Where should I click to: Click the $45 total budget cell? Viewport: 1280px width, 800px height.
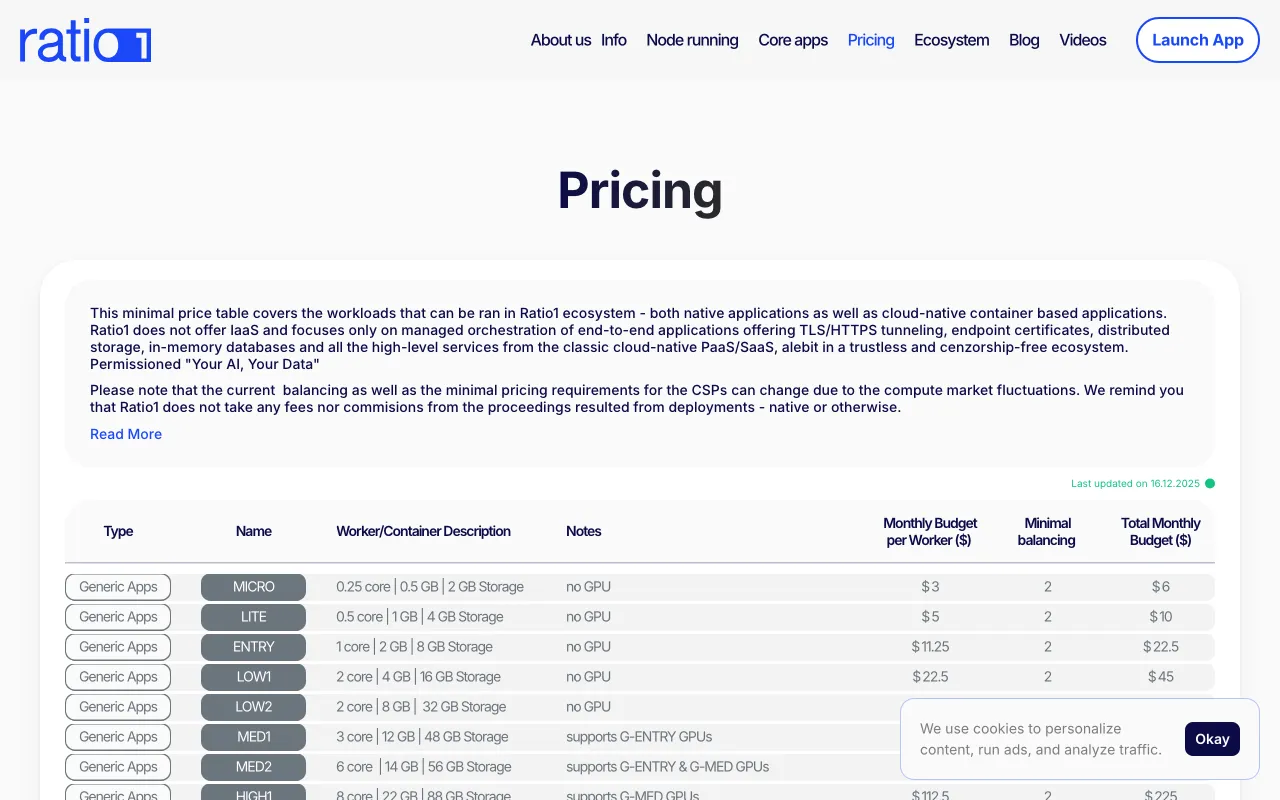(1161, 677)
